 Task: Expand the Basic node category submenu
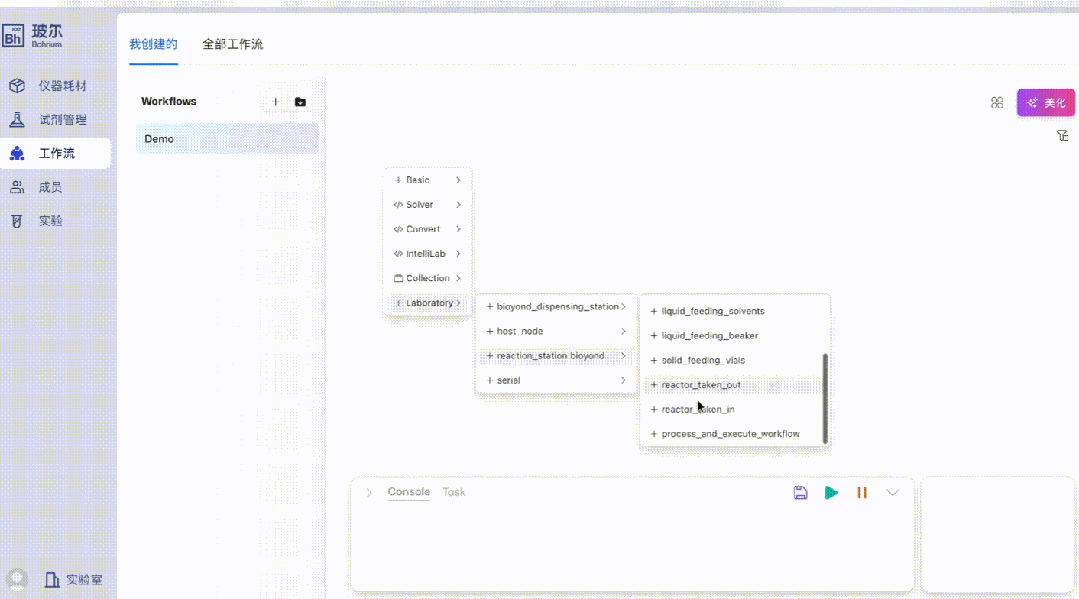click(428, 180)
